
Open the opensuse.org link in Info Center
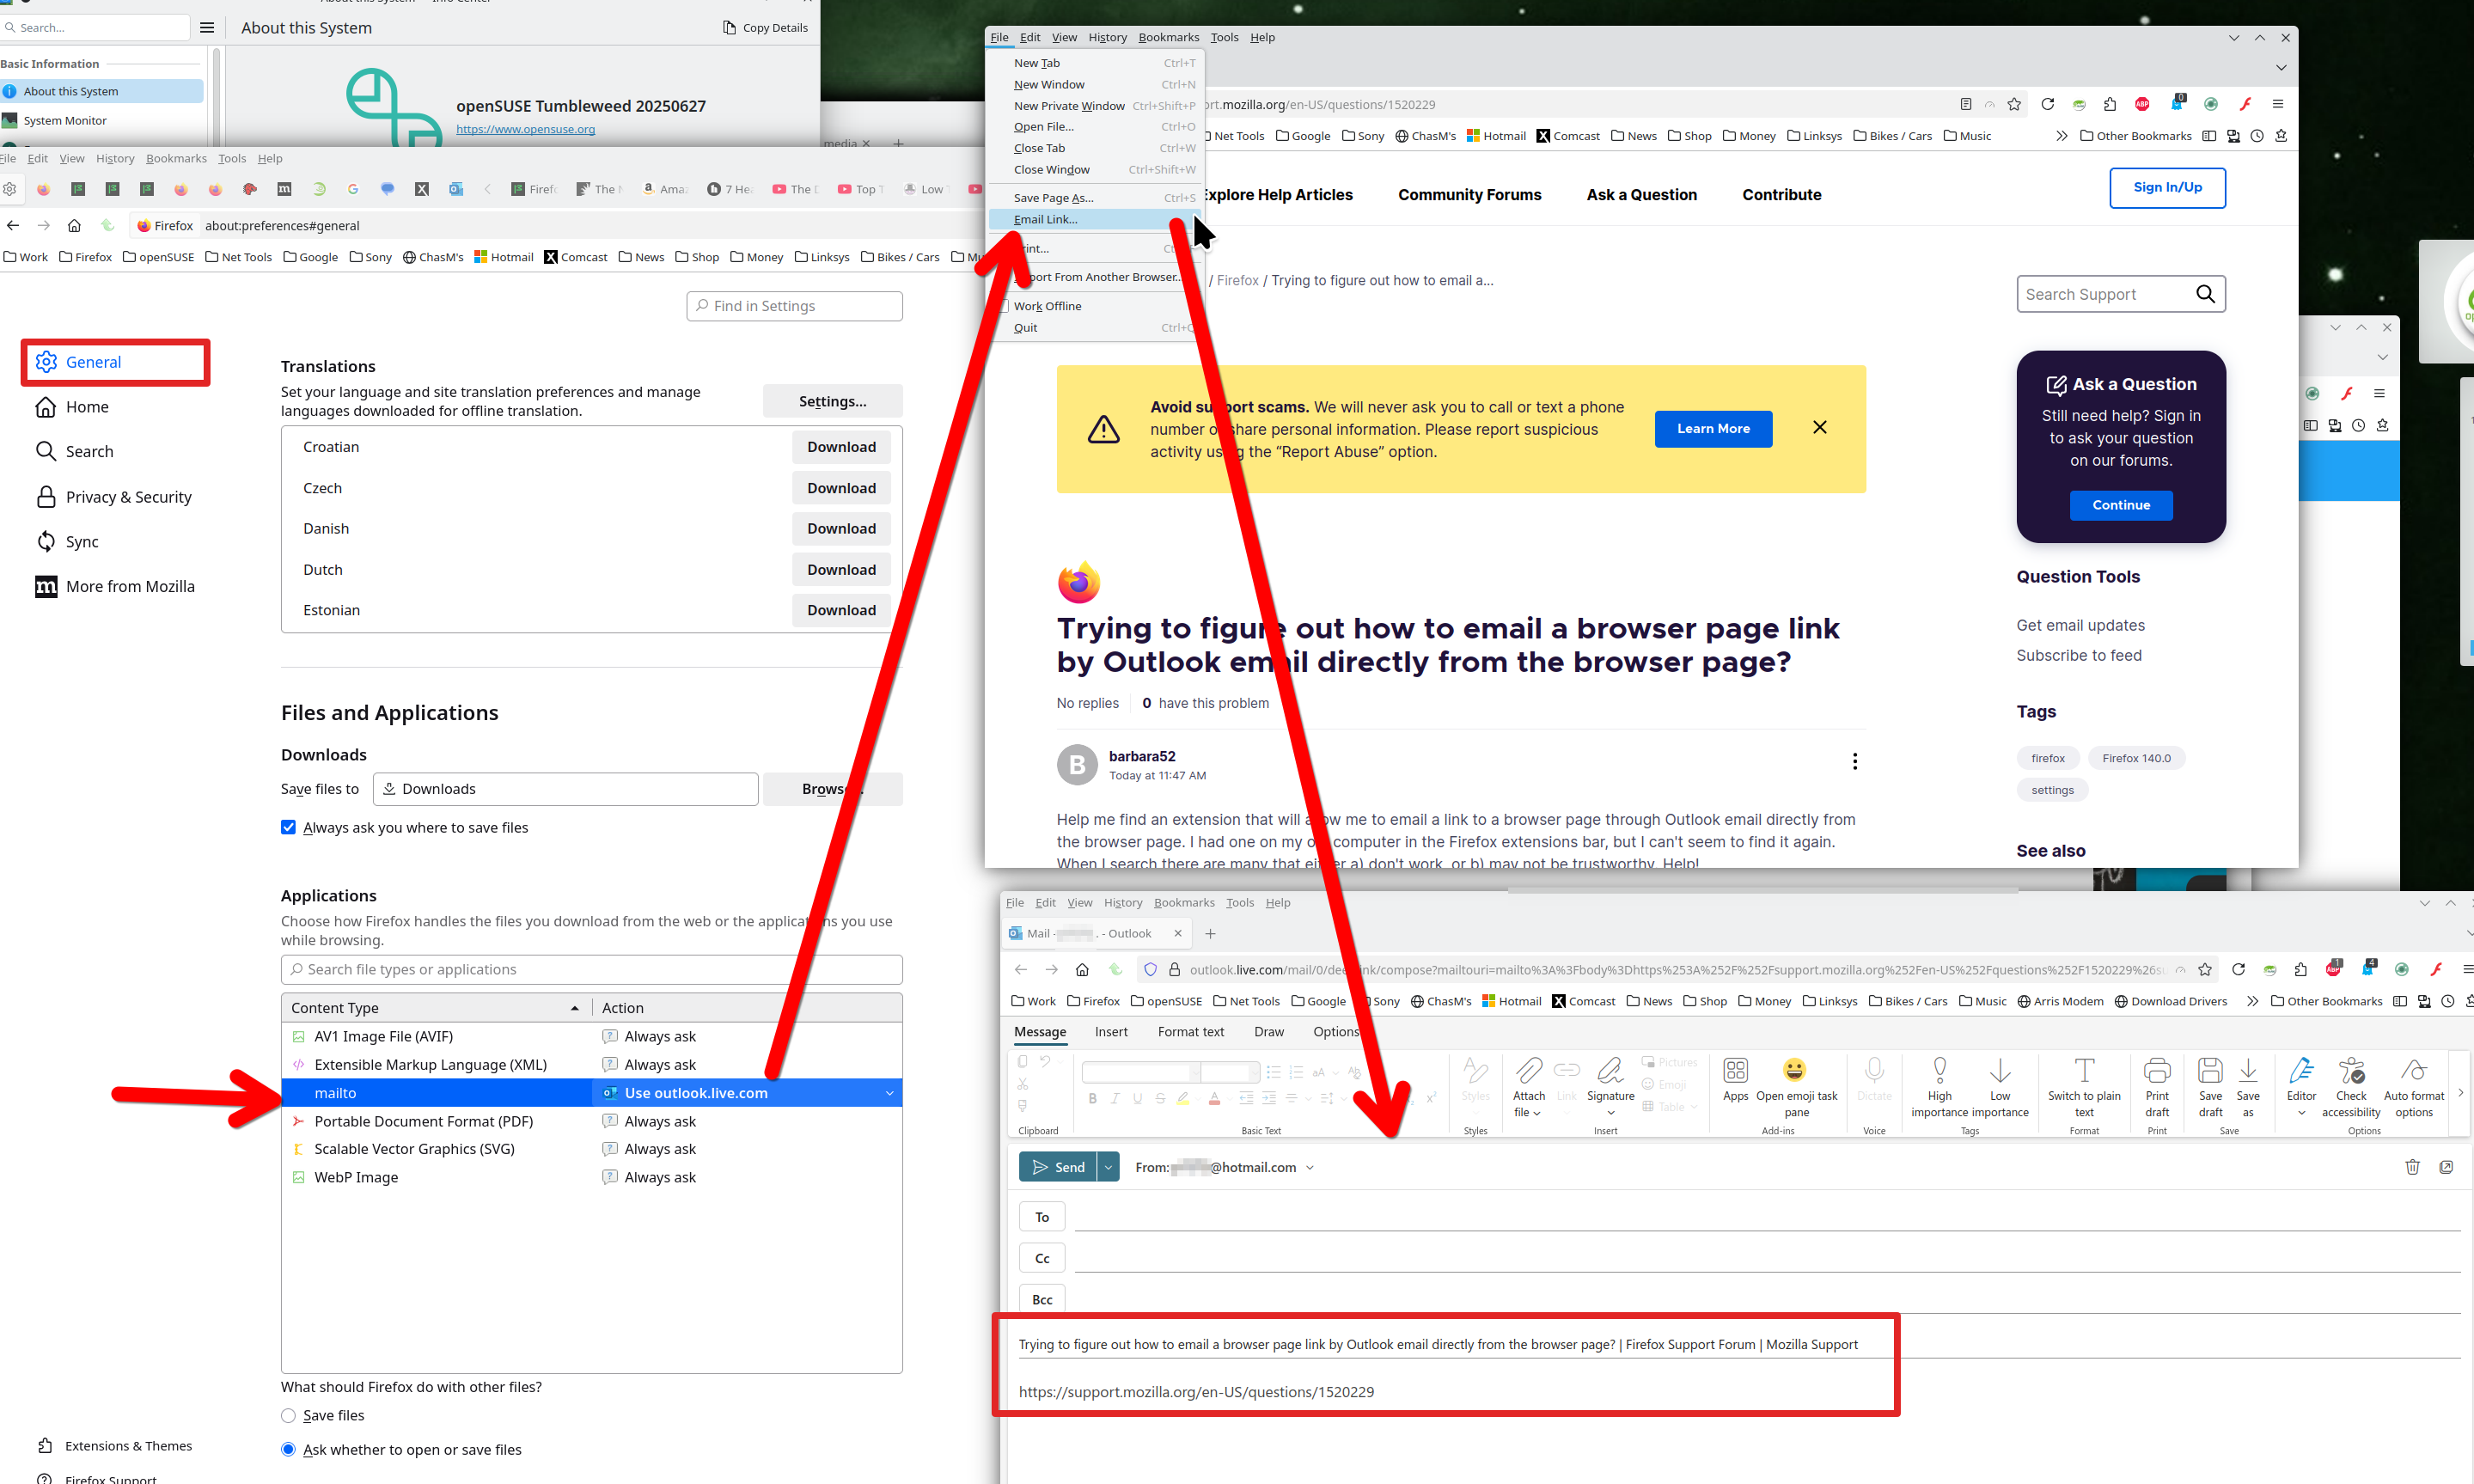pos(525,129)
